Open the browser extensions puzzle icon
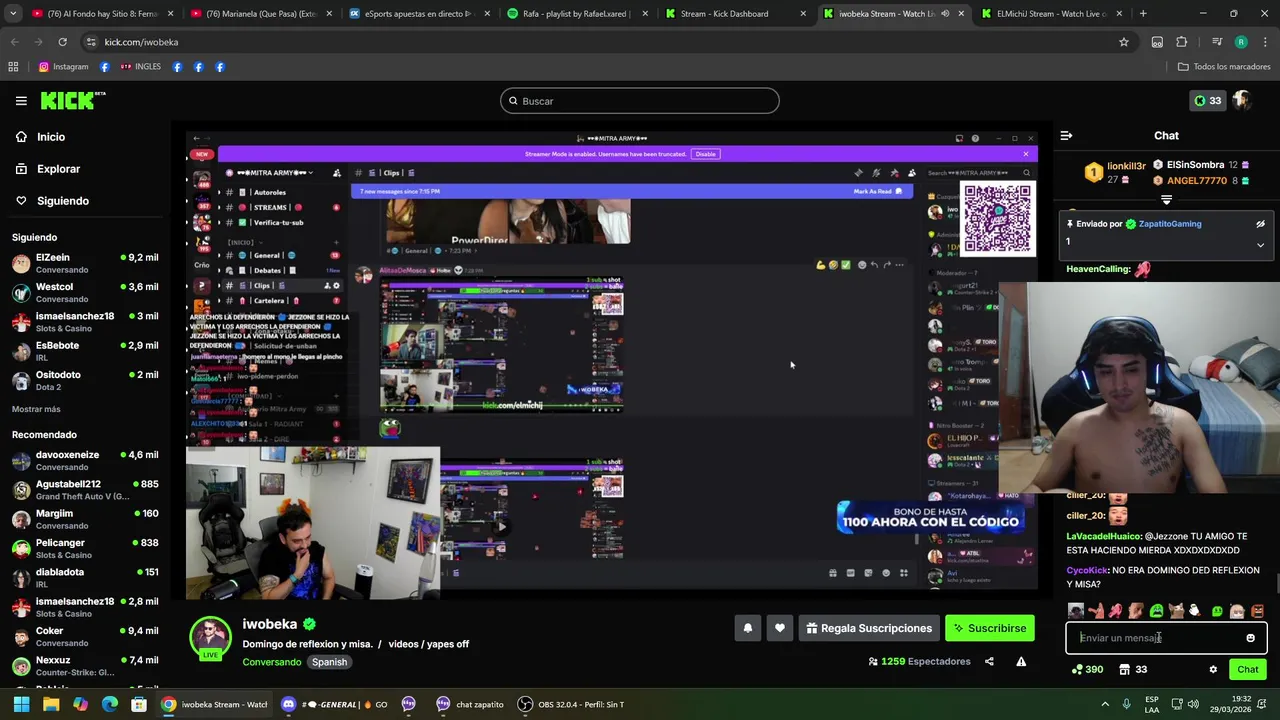Viewport: 1280px width, 720px height. (1181, 42)
